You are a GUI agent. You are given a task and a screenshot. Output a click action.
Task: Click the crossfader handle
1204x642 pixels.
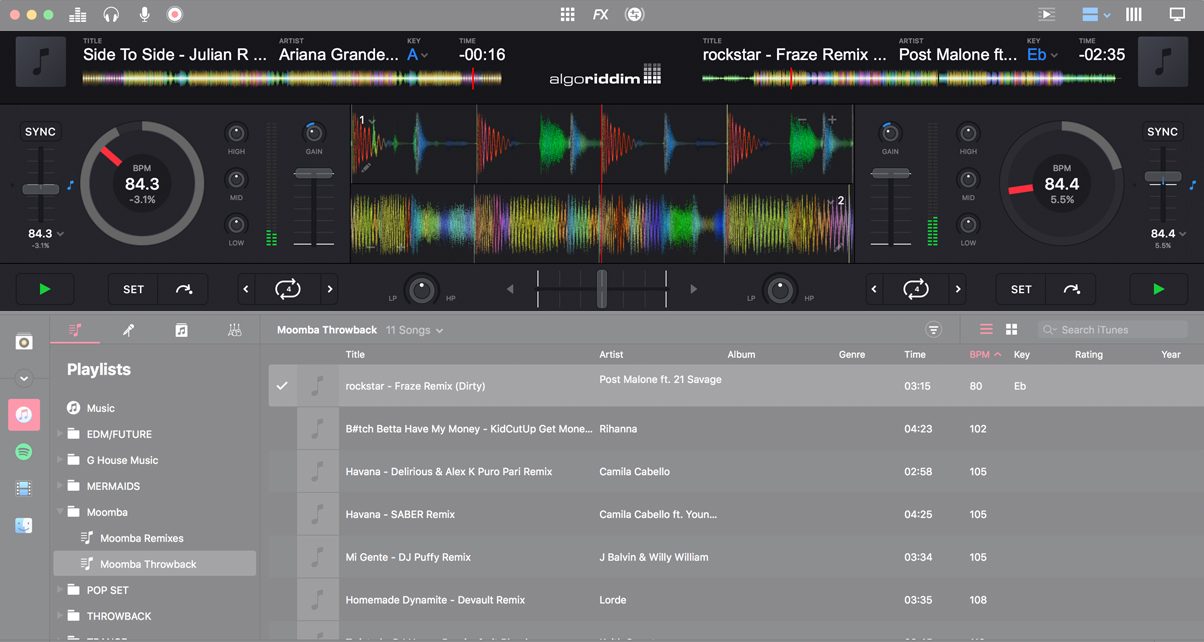pos(602,289)
